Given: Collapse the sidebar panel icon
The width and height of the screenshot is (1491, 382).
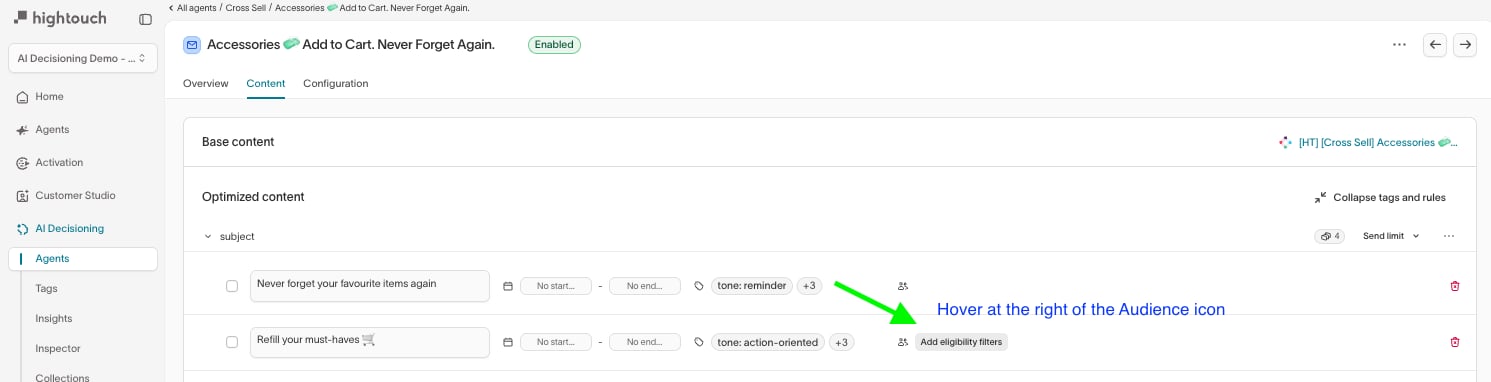Looking at the screenshot, I should coord(146,19).
